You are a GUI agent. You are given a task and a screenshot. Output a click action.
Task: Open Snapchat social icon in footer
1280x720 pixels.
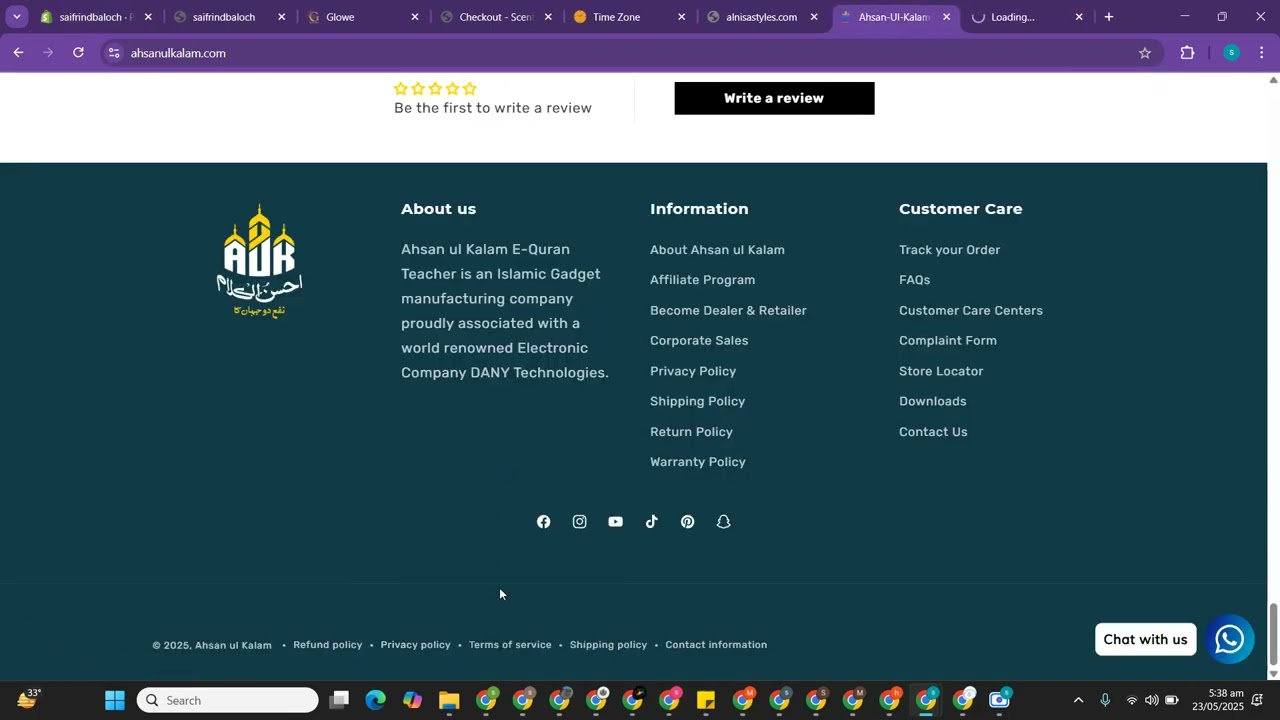coord(723,522)
